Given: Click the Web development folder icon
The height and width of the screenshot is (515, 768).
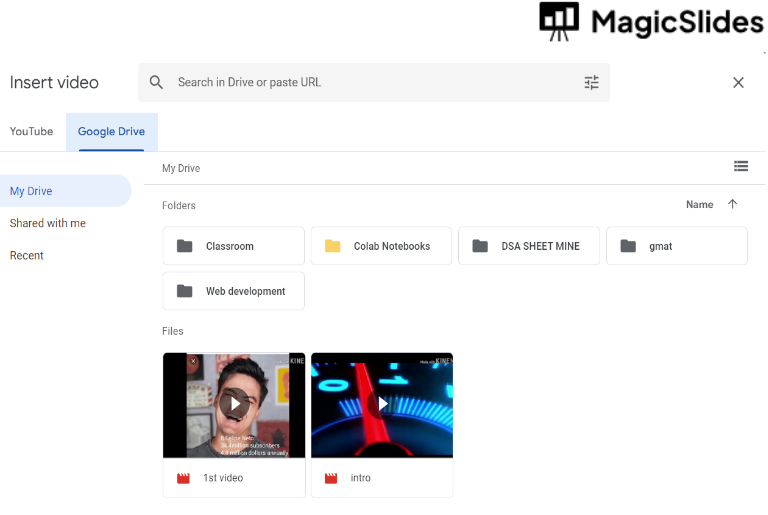Looking at the screenshot, I should coord(185,291).
